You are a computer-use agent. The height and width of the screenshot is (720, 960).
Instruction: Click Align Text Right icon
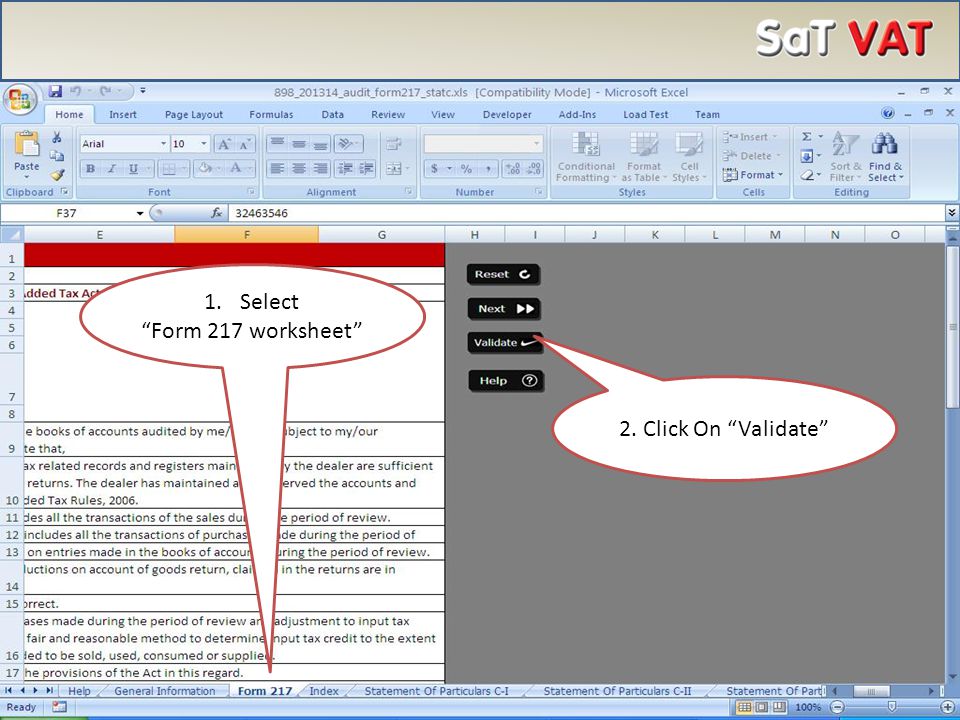point(320,168)
